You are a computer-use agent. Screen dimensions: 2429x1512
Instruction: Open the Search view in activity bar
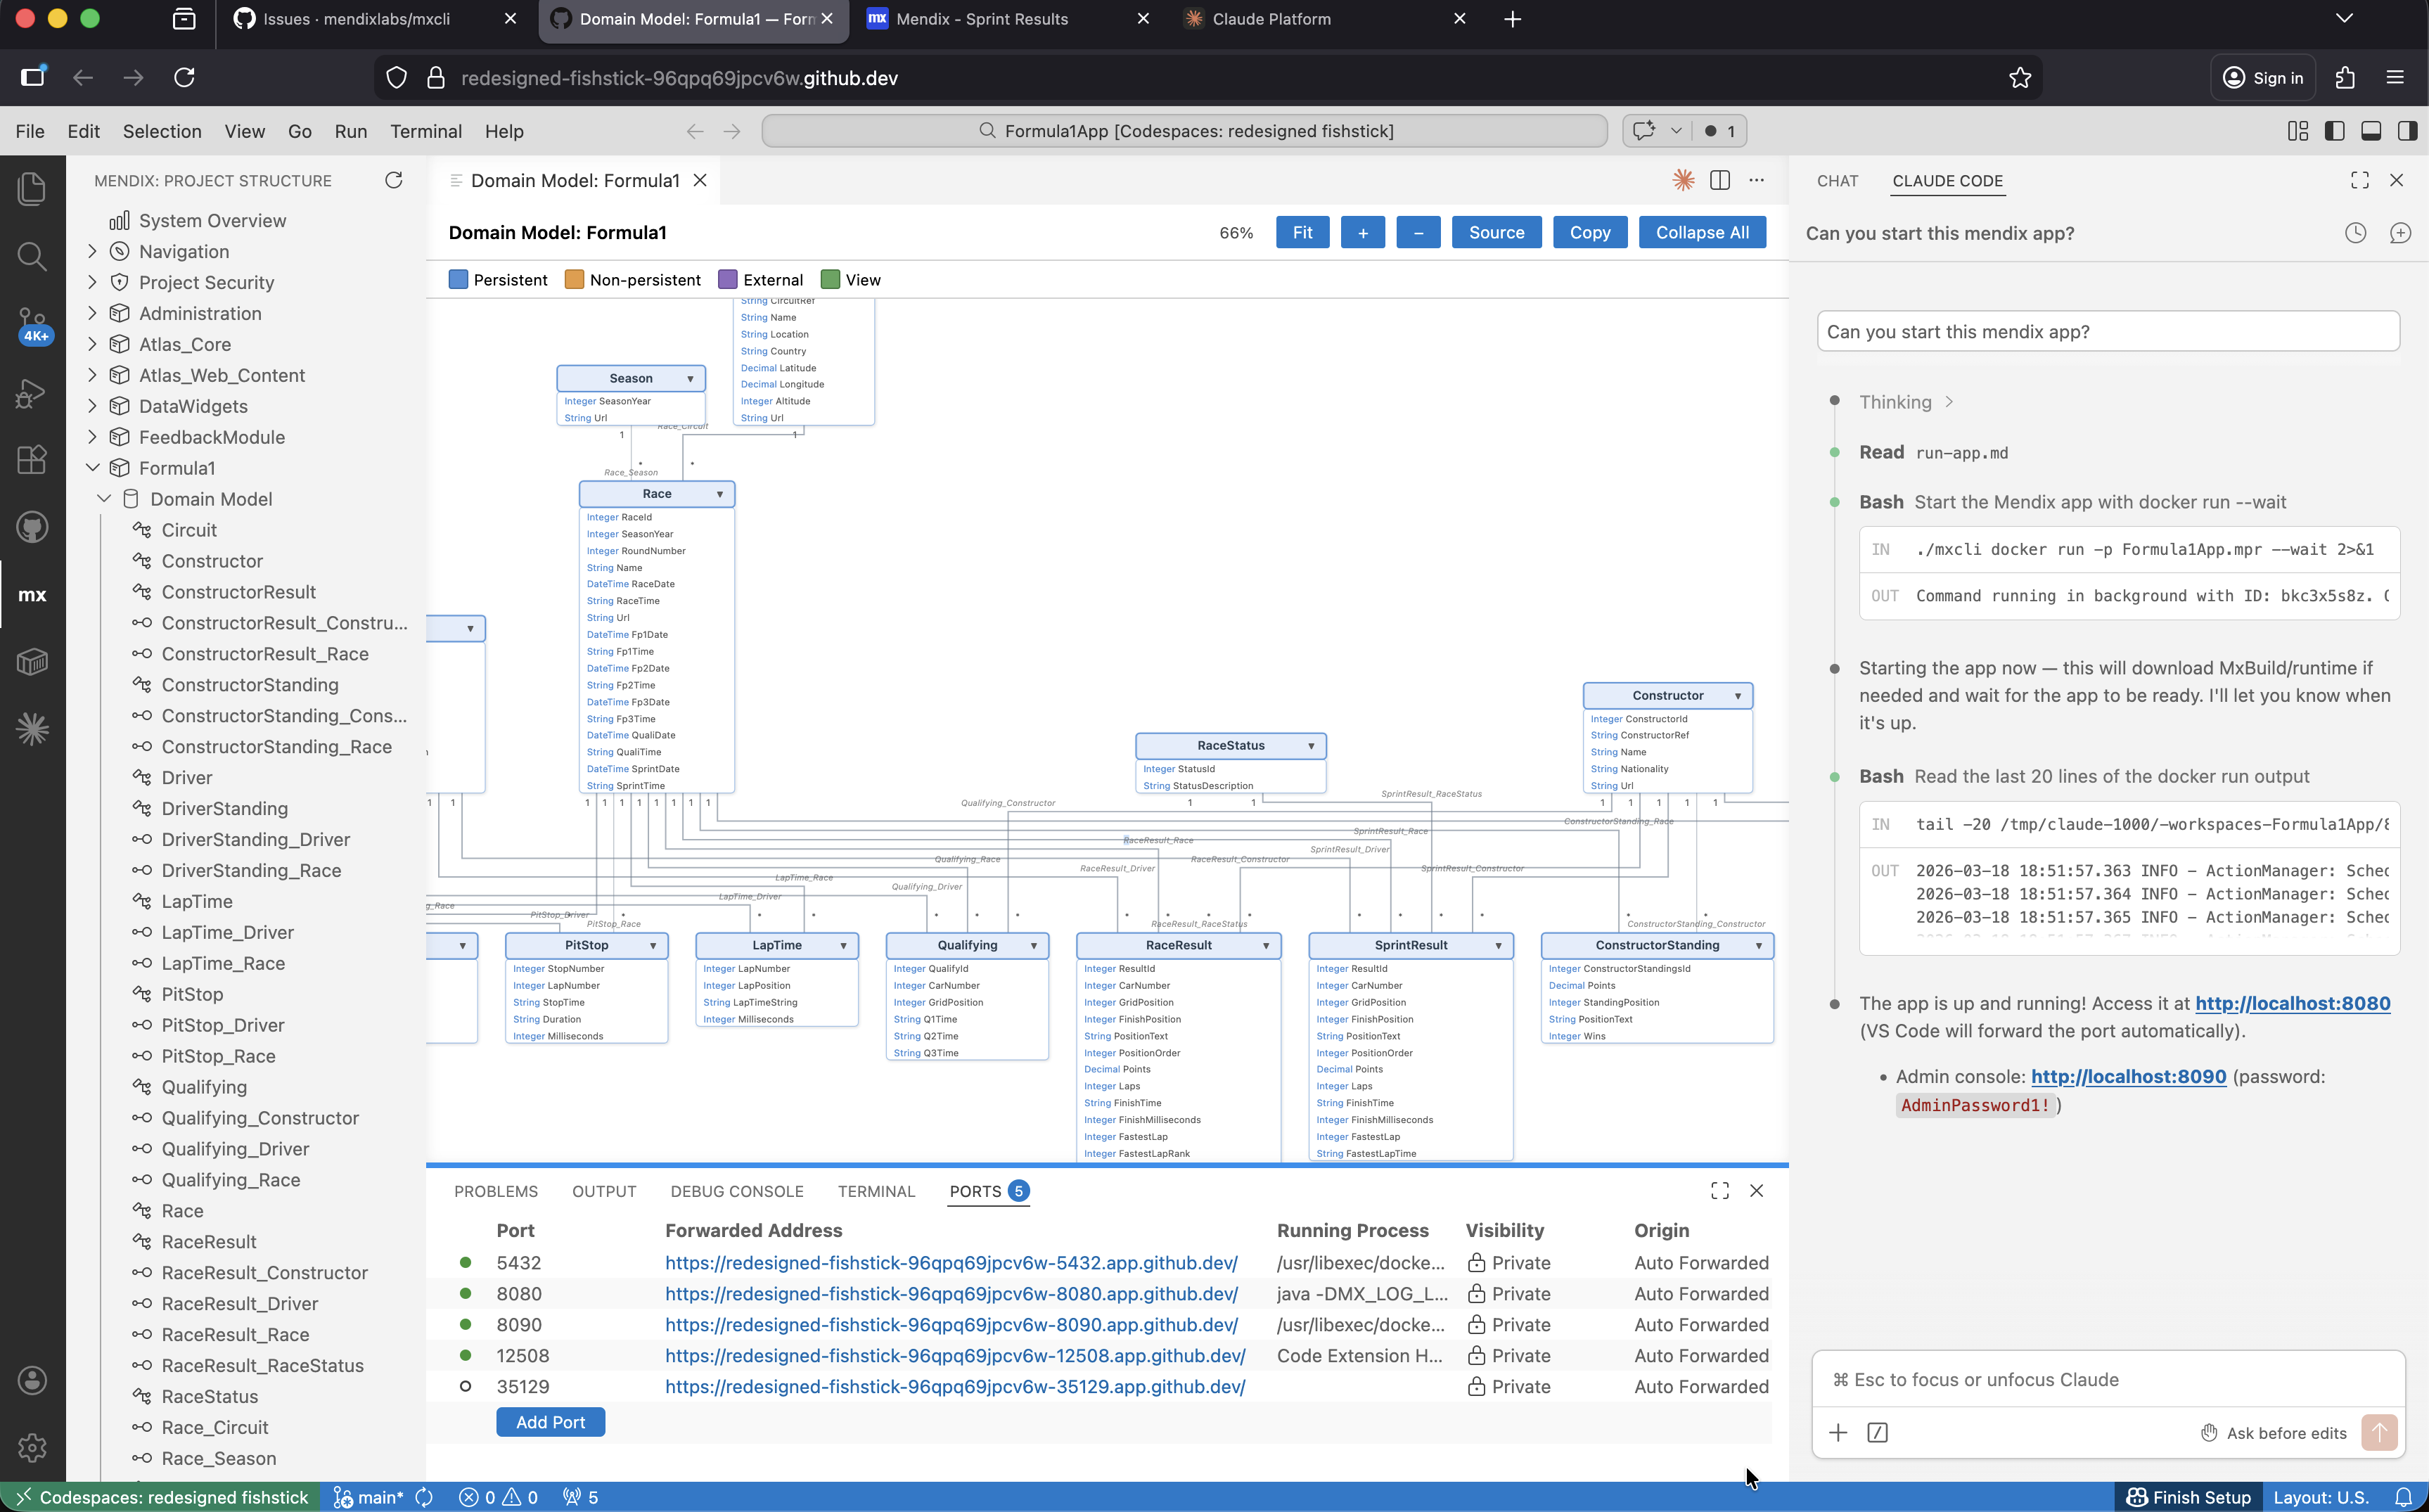[32, 256]
